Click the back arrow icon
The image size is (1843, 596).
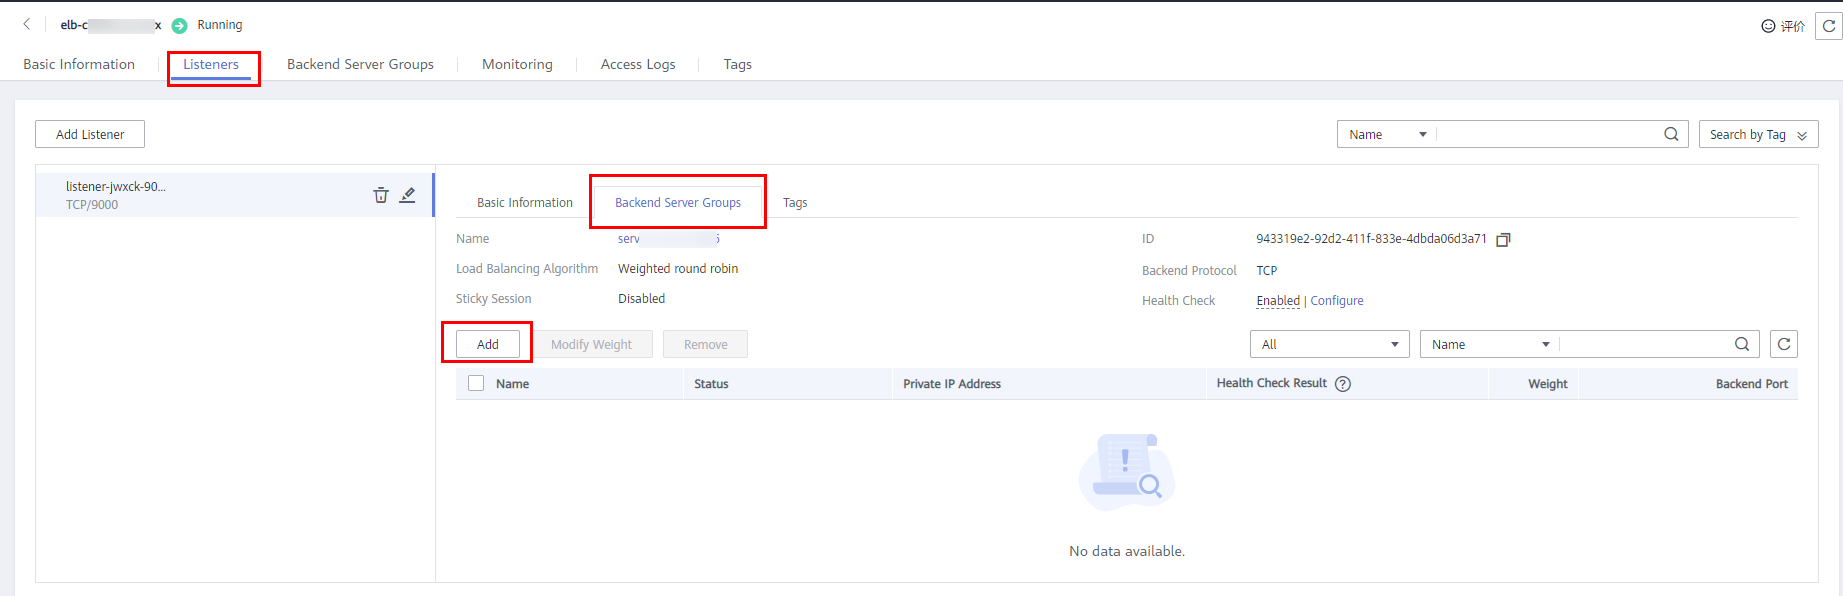pos(27,24)
